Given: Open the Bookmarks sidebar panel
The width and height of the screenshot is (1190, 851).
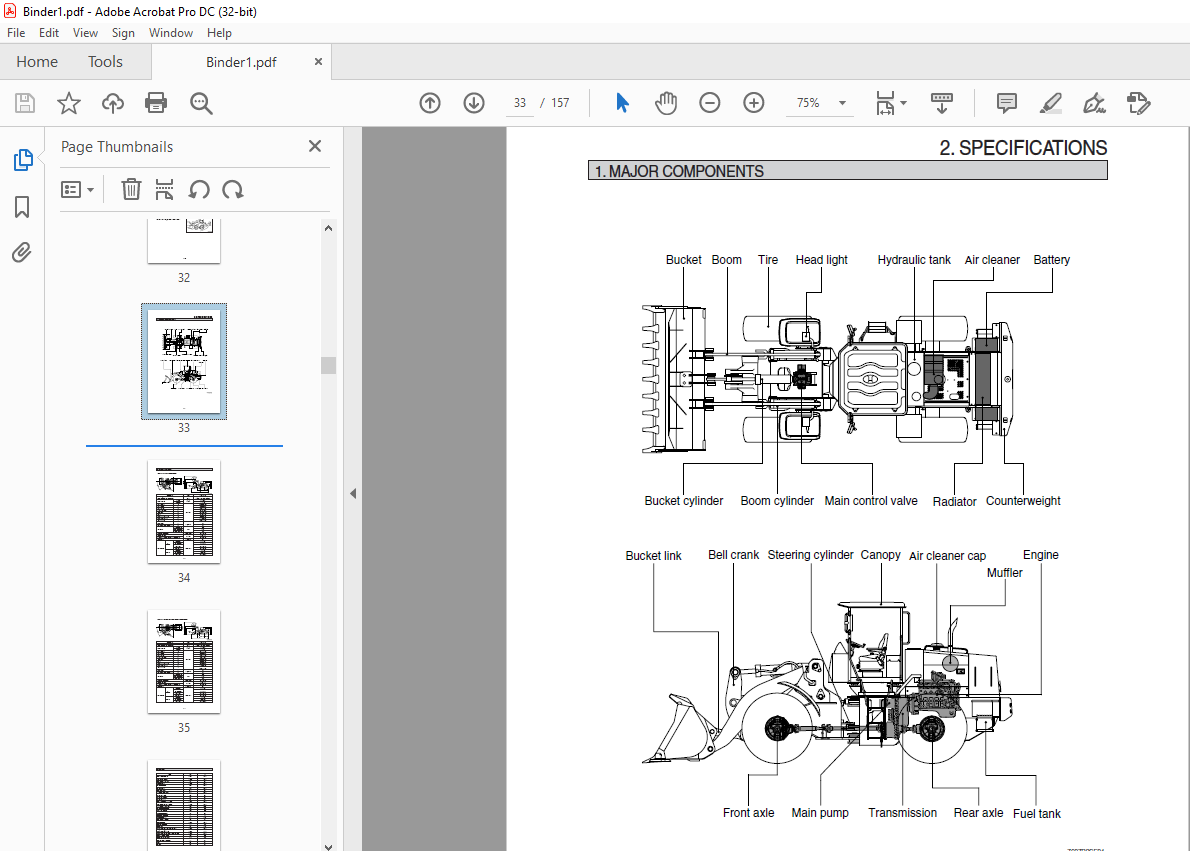Looking at the screenshot, I should click(x=22, y=206).
